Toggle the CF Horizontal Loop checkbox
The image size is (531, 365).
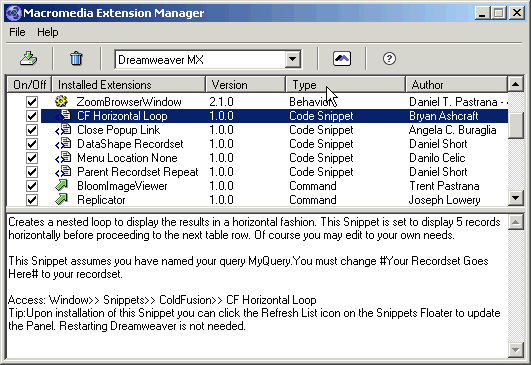(x=32, y=116)
